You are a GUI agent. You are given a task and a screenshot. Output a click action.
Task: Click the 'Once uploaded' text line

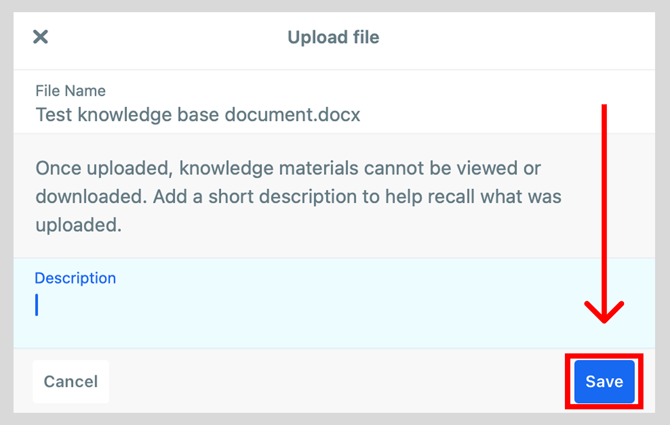point(288,168)
